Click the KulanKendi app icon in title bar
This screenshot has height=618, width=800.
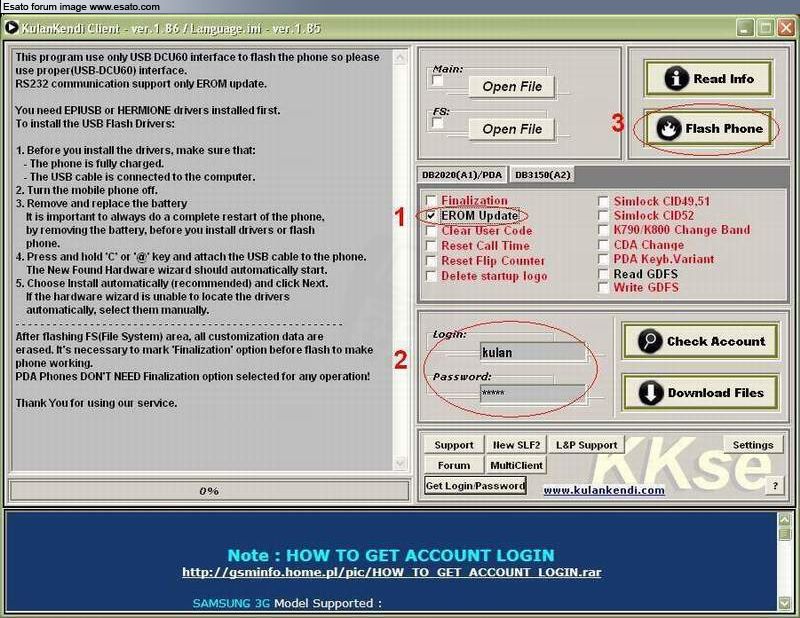[11, 28]
